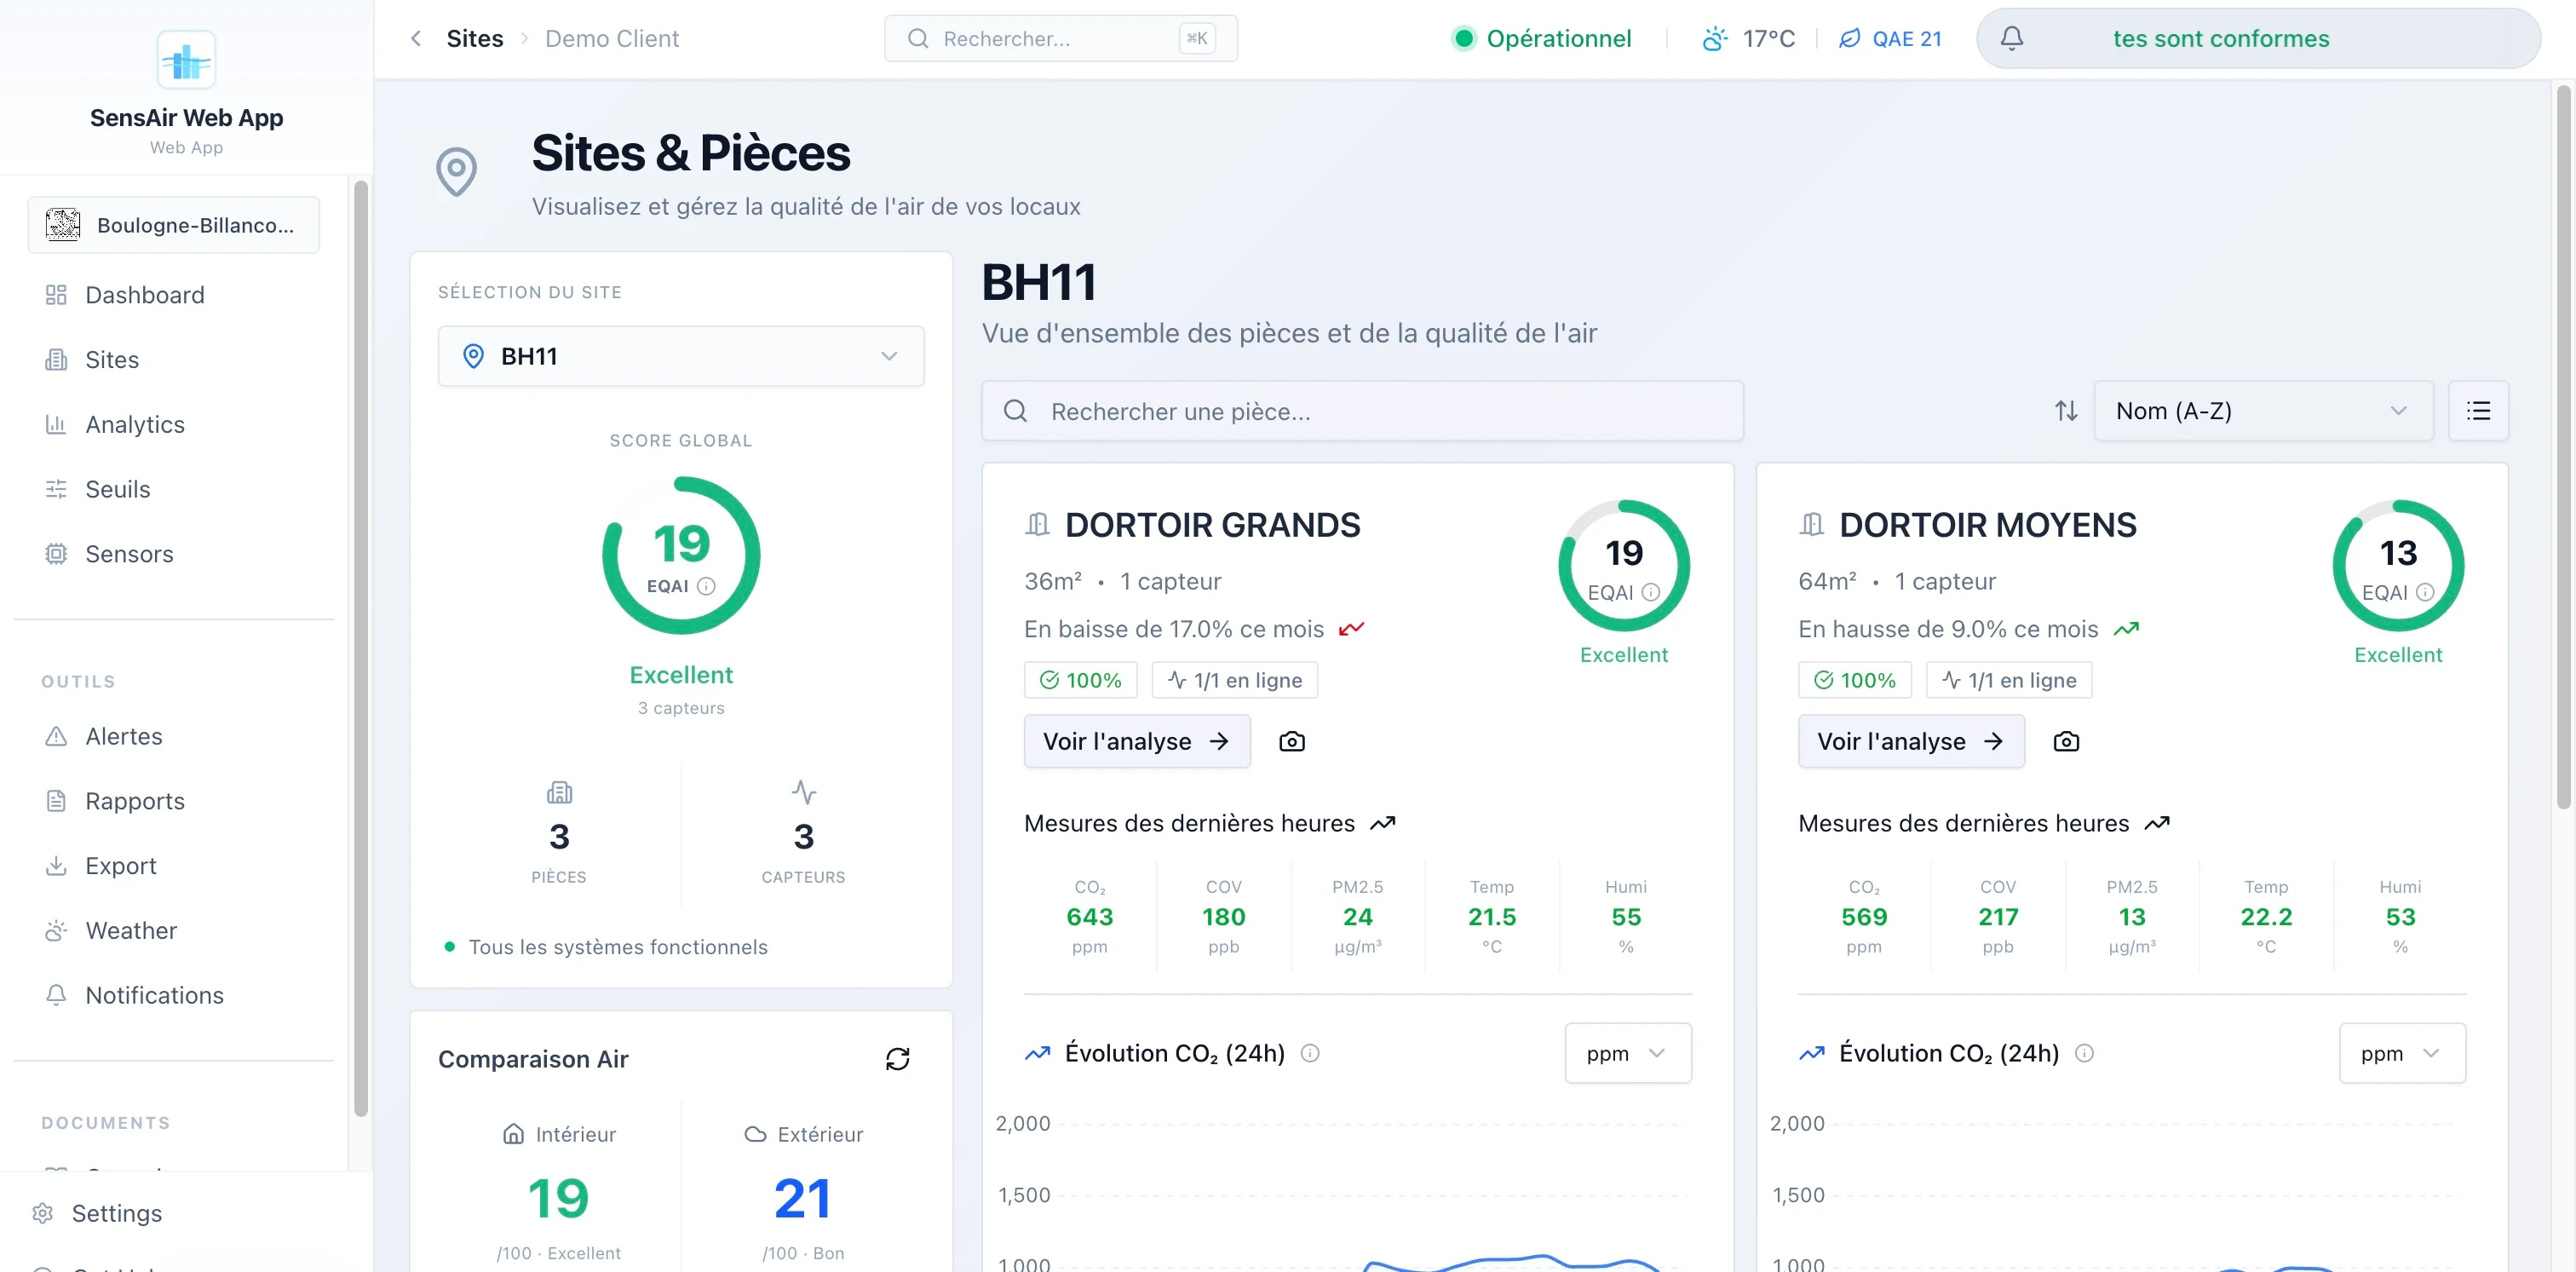Viewport: 2576px width, 1272px height.
Task: Open ppm unit dropdown for DORTOIR MOYENS
Action: click(2402, 1053)
